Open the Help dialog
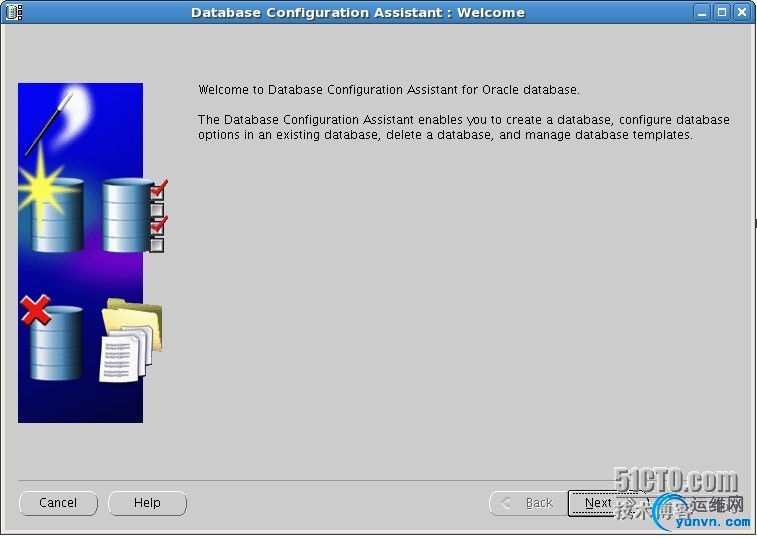Screen dimensions: 757x539 pyautogui.click(x=147, y=503)
